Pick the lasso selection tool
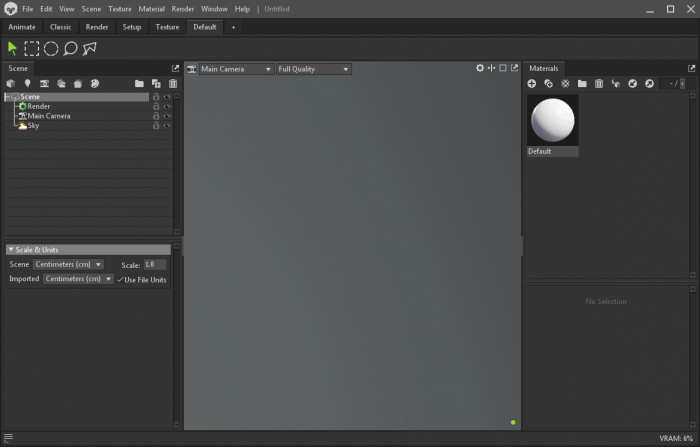 (x=70, y=48)
